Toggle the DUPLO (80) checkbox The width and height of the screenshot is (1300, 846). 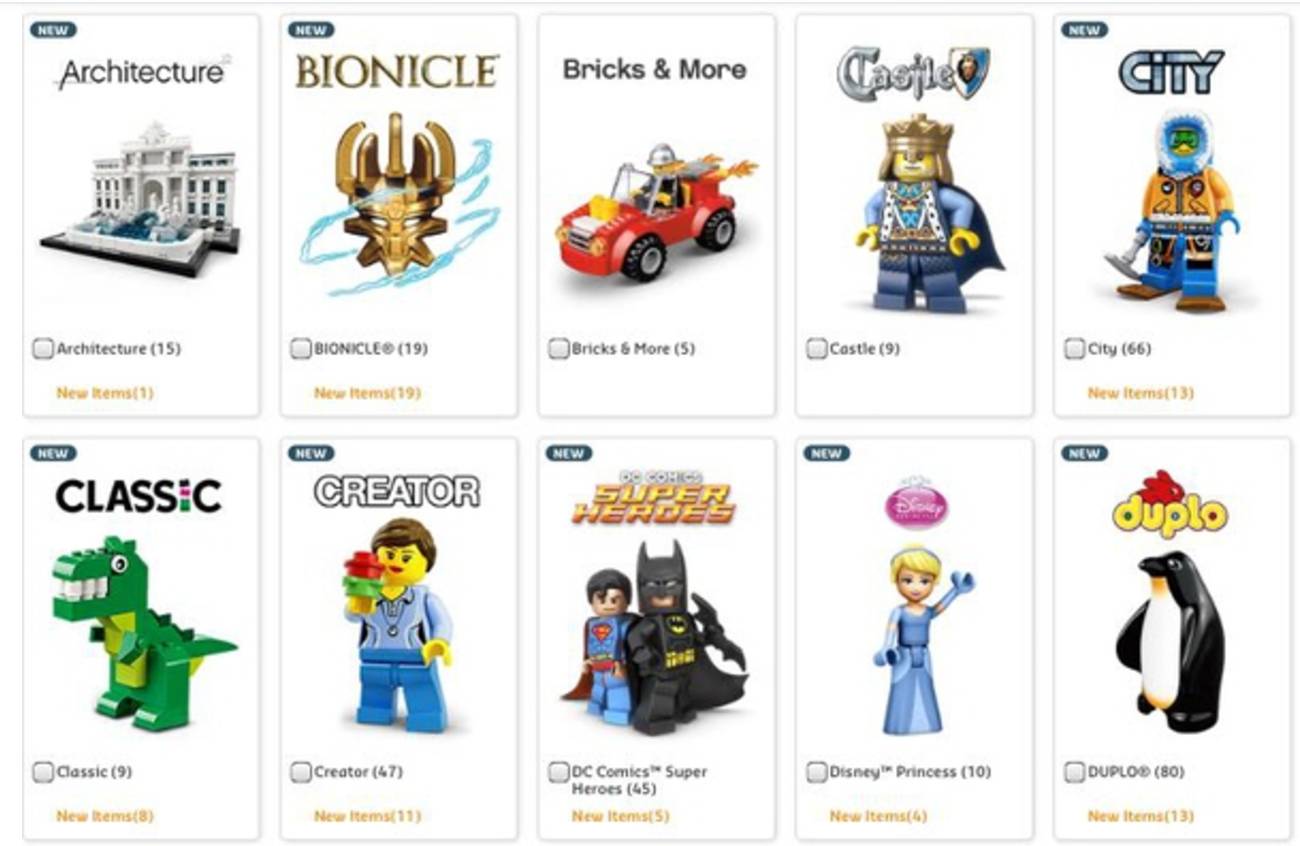pos(1074,772)
